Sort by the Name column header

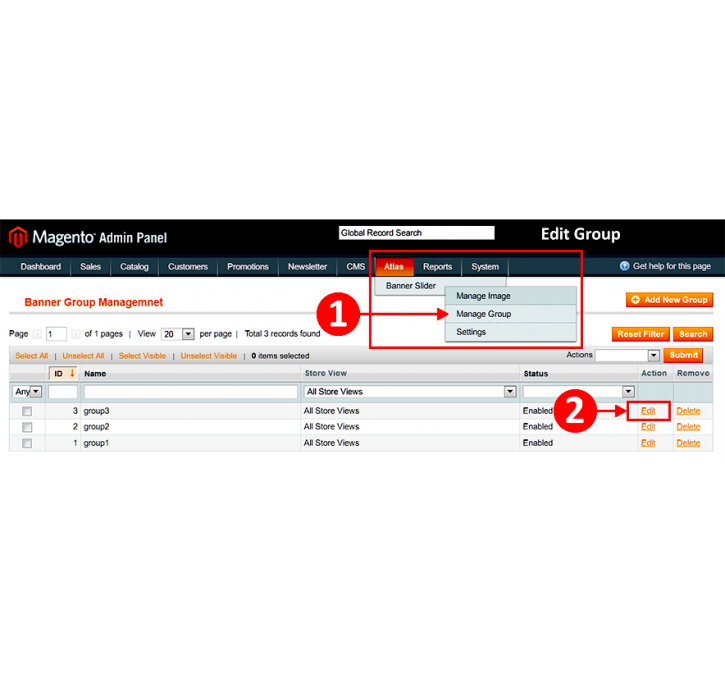click(x=95, y=374)
